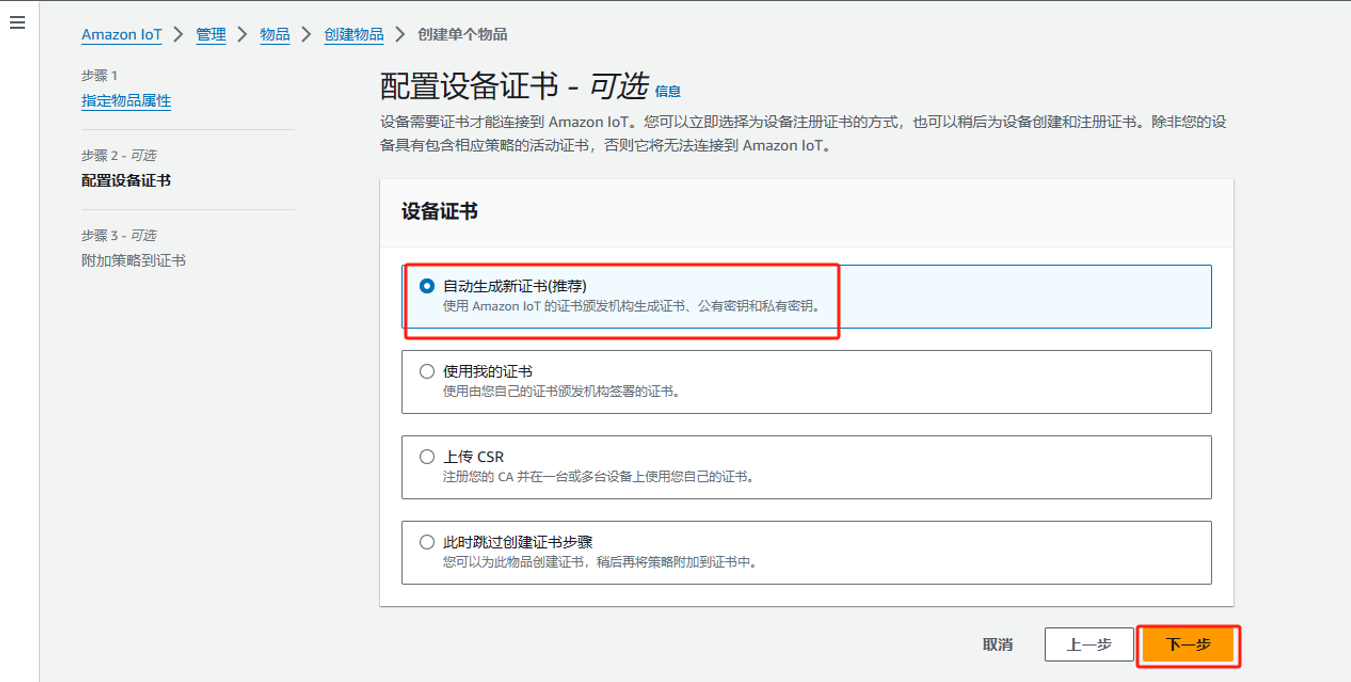This screenshot has height=682, width=1351.
Task: Click the 步骤 3 - 可选 label
Action: tap(118, 235)
